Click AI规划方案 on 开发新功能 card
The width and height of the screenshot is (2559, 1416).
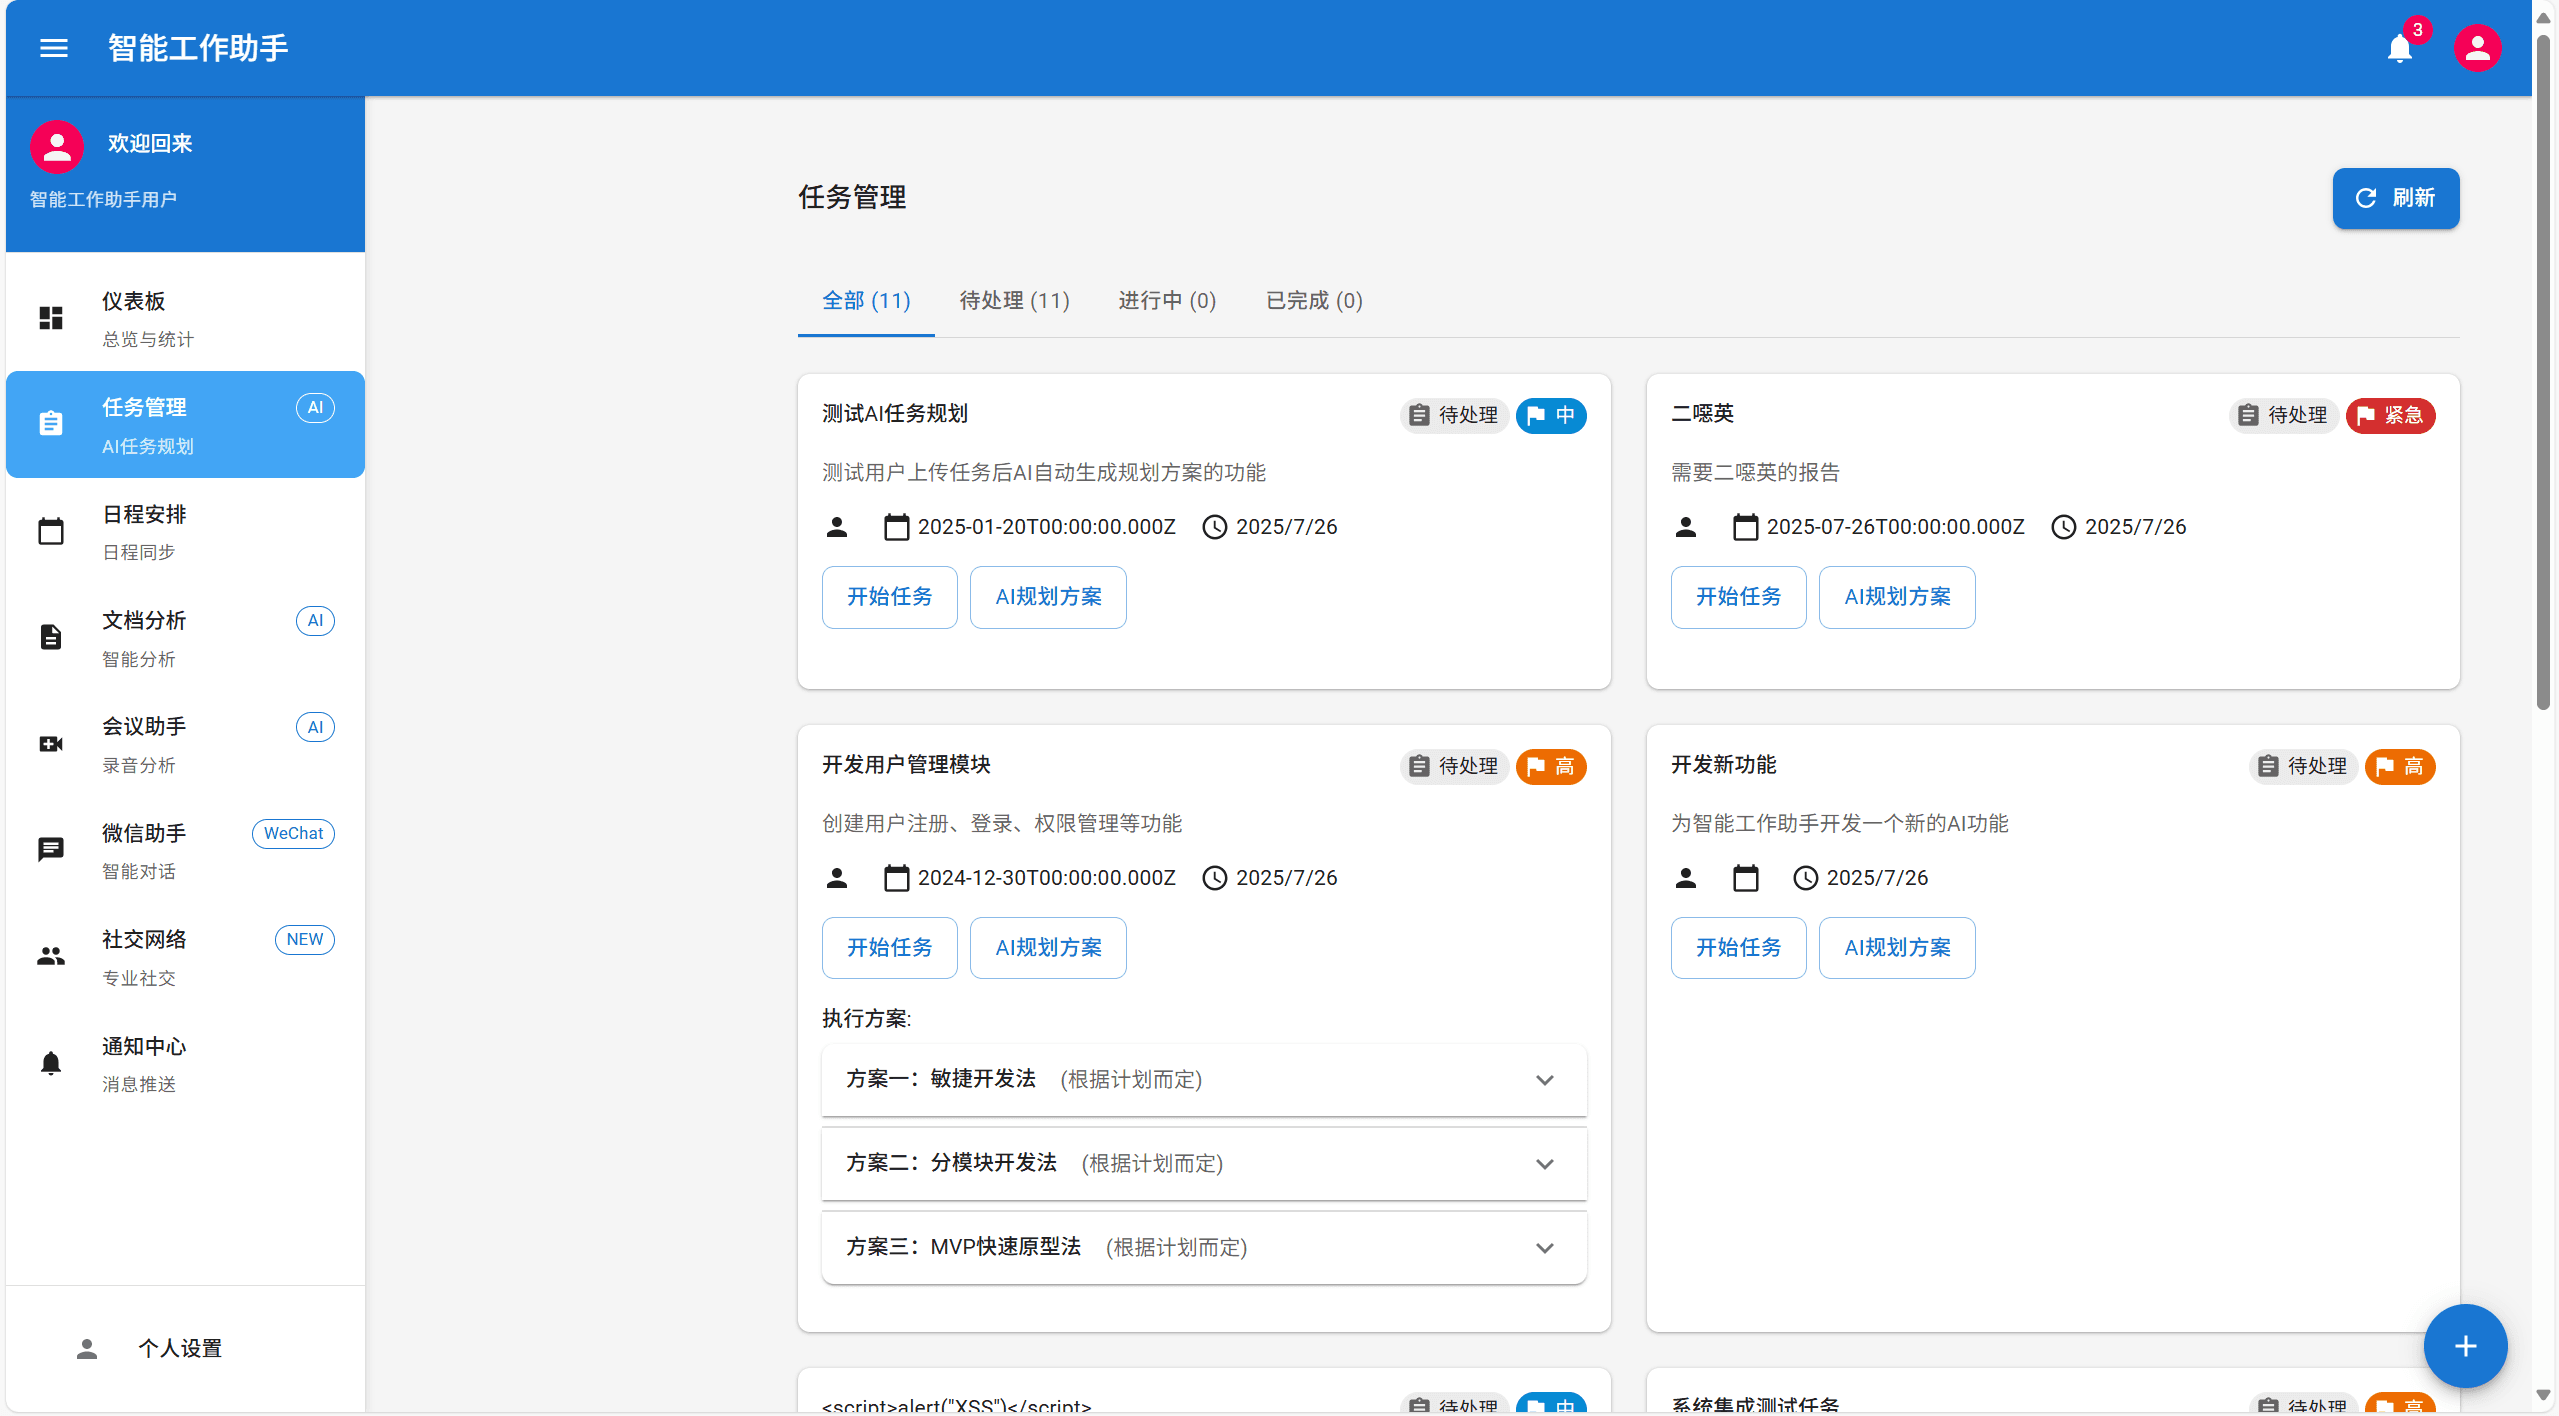point(1897,949)
